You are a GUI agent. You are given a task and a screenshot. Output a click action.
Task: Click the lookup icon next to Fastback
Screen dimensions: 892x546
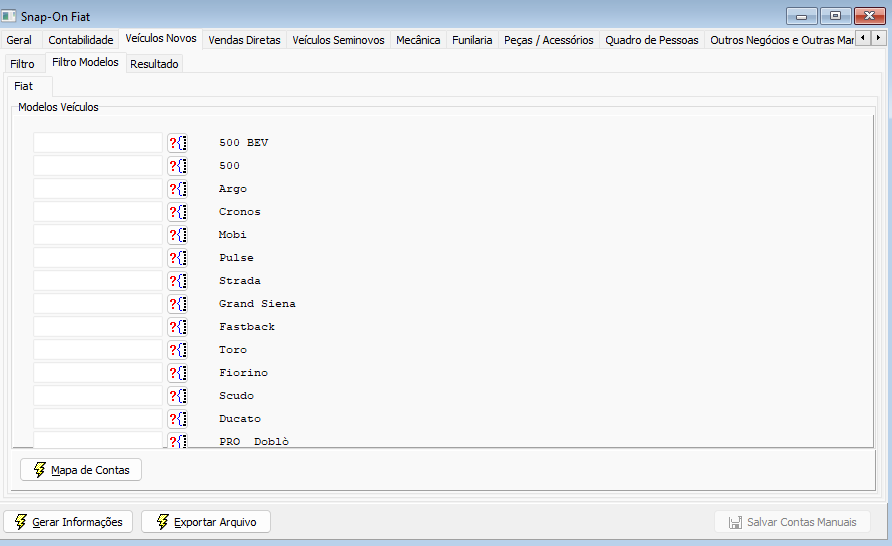pyautogui.click(x=177, y=326)
